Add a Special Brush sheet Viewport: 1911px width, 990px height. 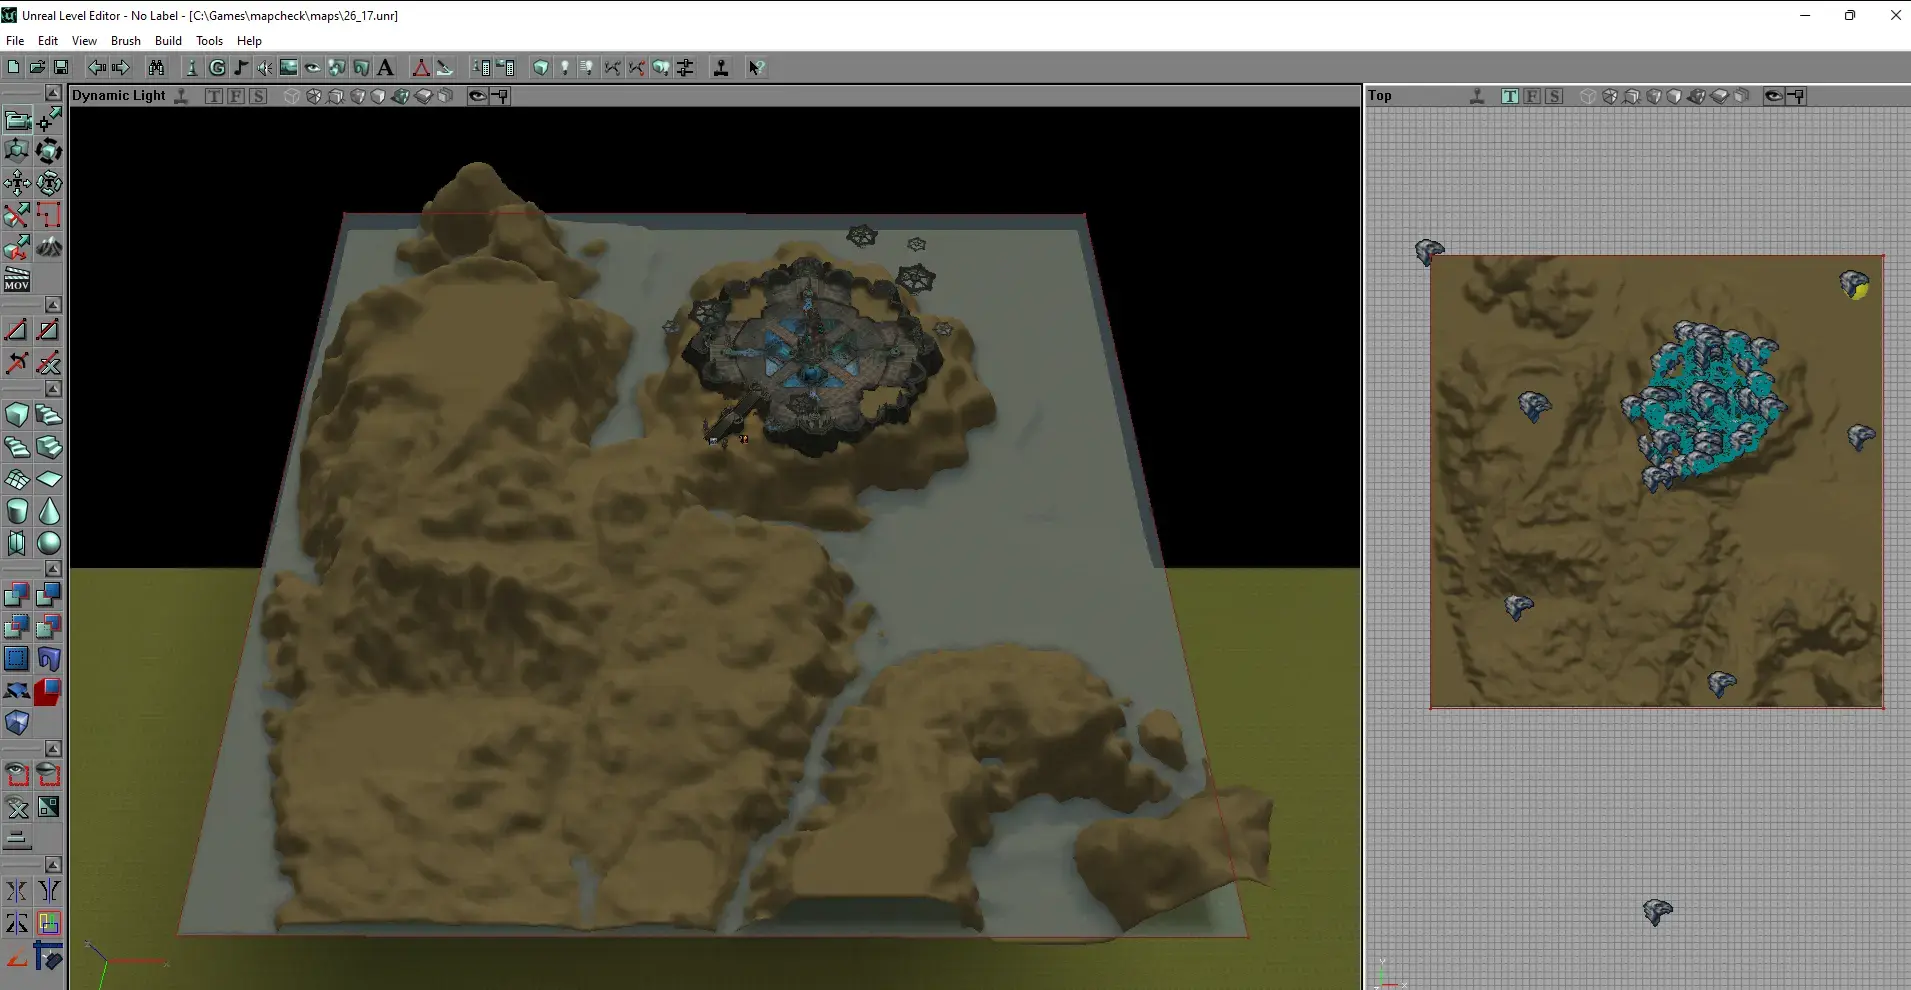click(17, 659)
